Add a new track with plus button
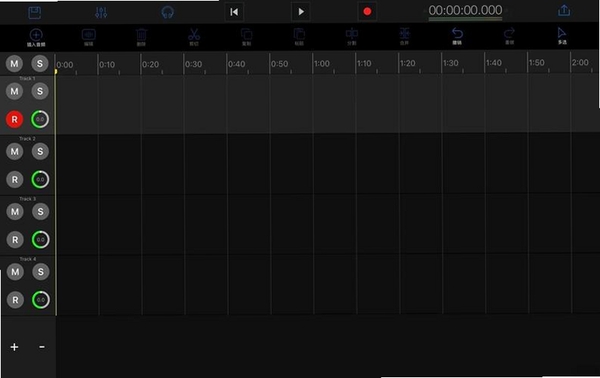Viewport: 600px width, 378px height. pos(14,347)
